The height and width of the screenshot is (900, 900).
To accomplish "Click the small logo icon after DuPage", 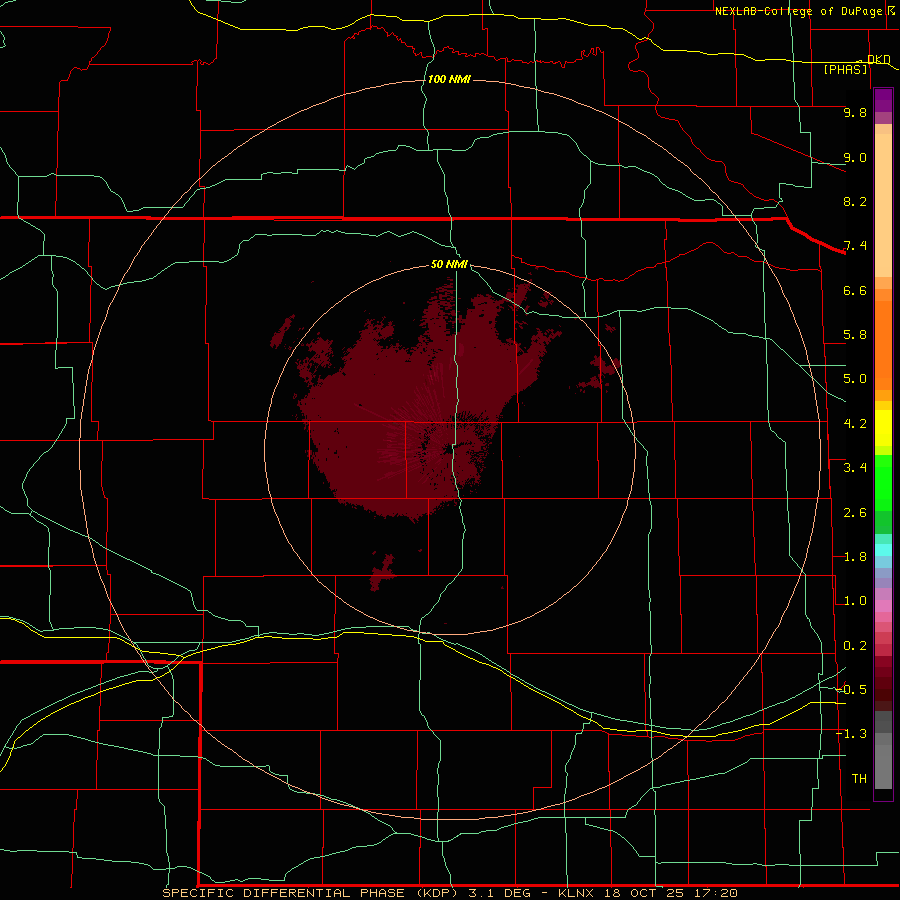I will click(891, 10).
